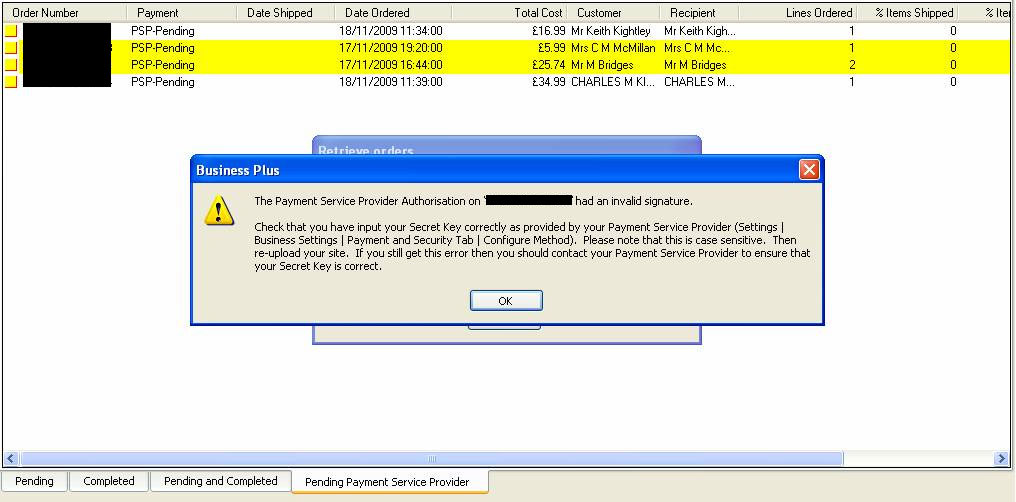Click the Lines Ordered column header
The width and height of the screenshot is (1016, 502).
[x=819, y=13]
